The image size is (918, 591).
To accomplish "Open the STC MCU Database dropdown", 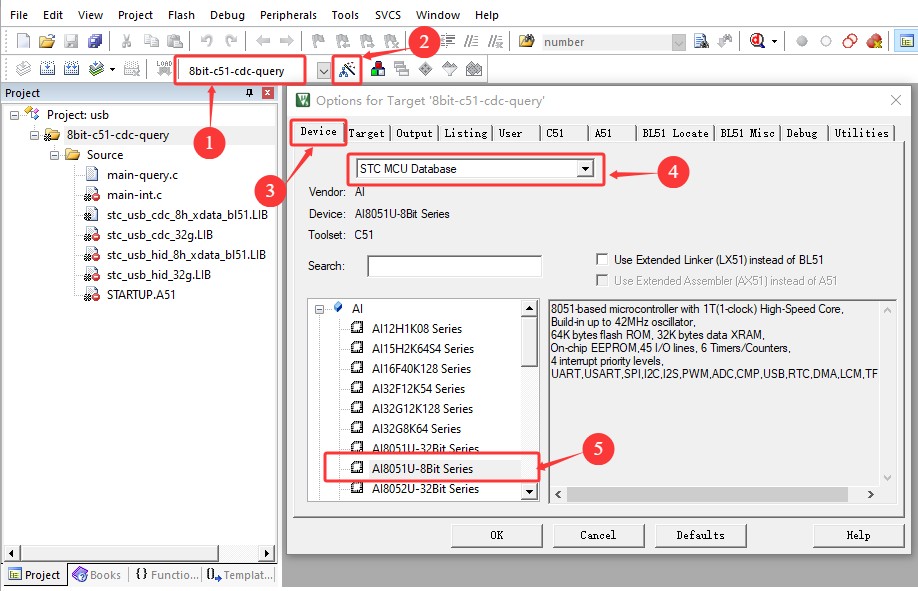I will [584, 169].
